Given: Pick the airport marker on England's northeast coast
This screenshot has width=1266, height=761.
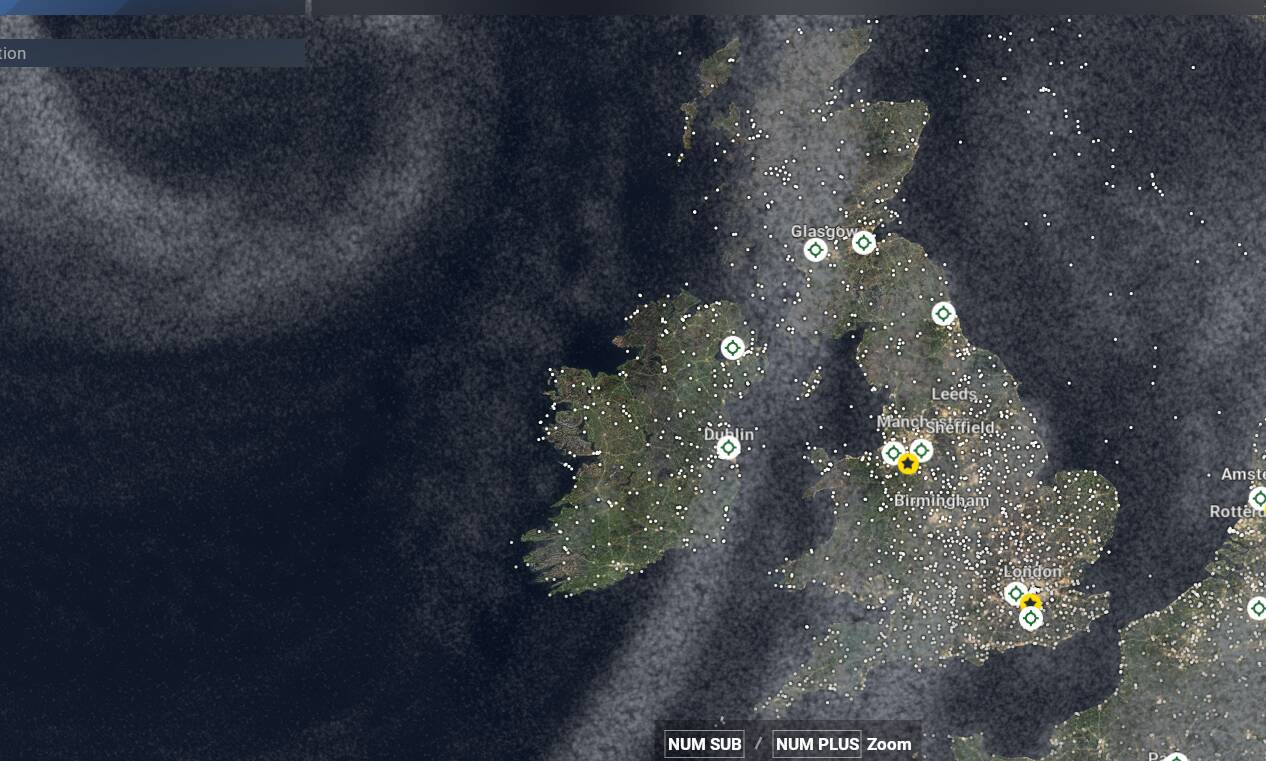Looking at the screenshot, I should 943,314.
